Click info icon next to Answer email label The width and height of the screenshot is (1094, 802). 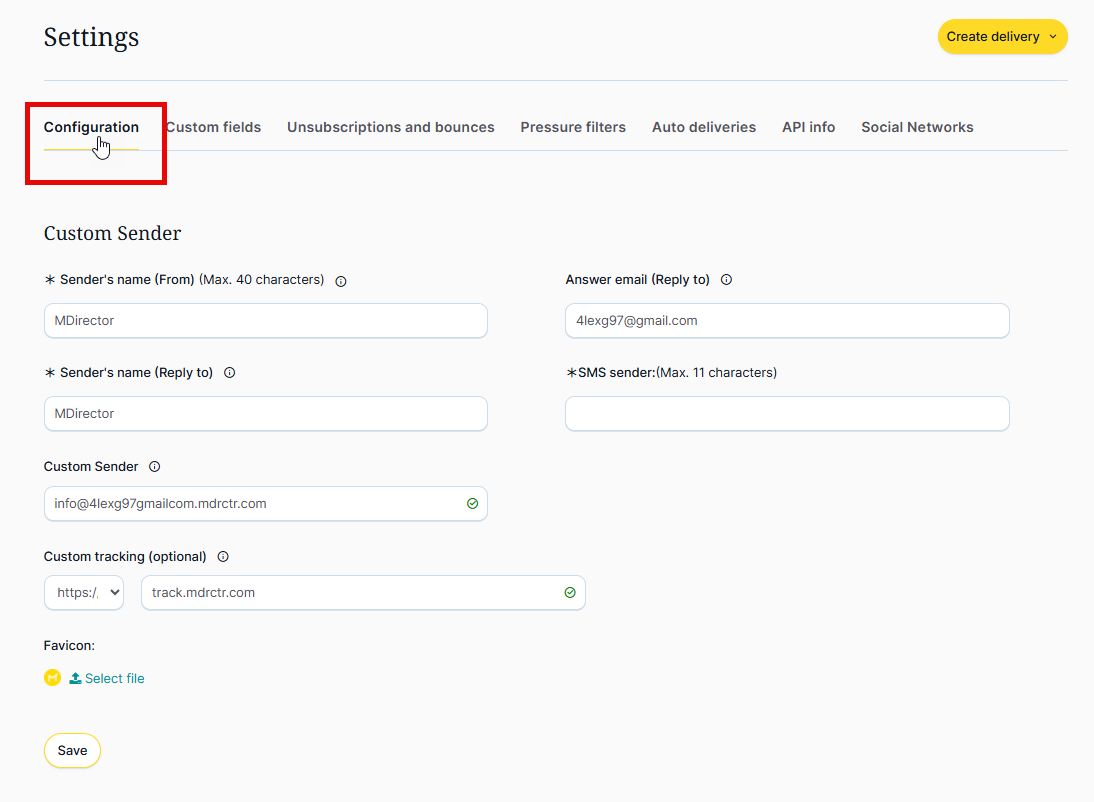pos(727,280)
